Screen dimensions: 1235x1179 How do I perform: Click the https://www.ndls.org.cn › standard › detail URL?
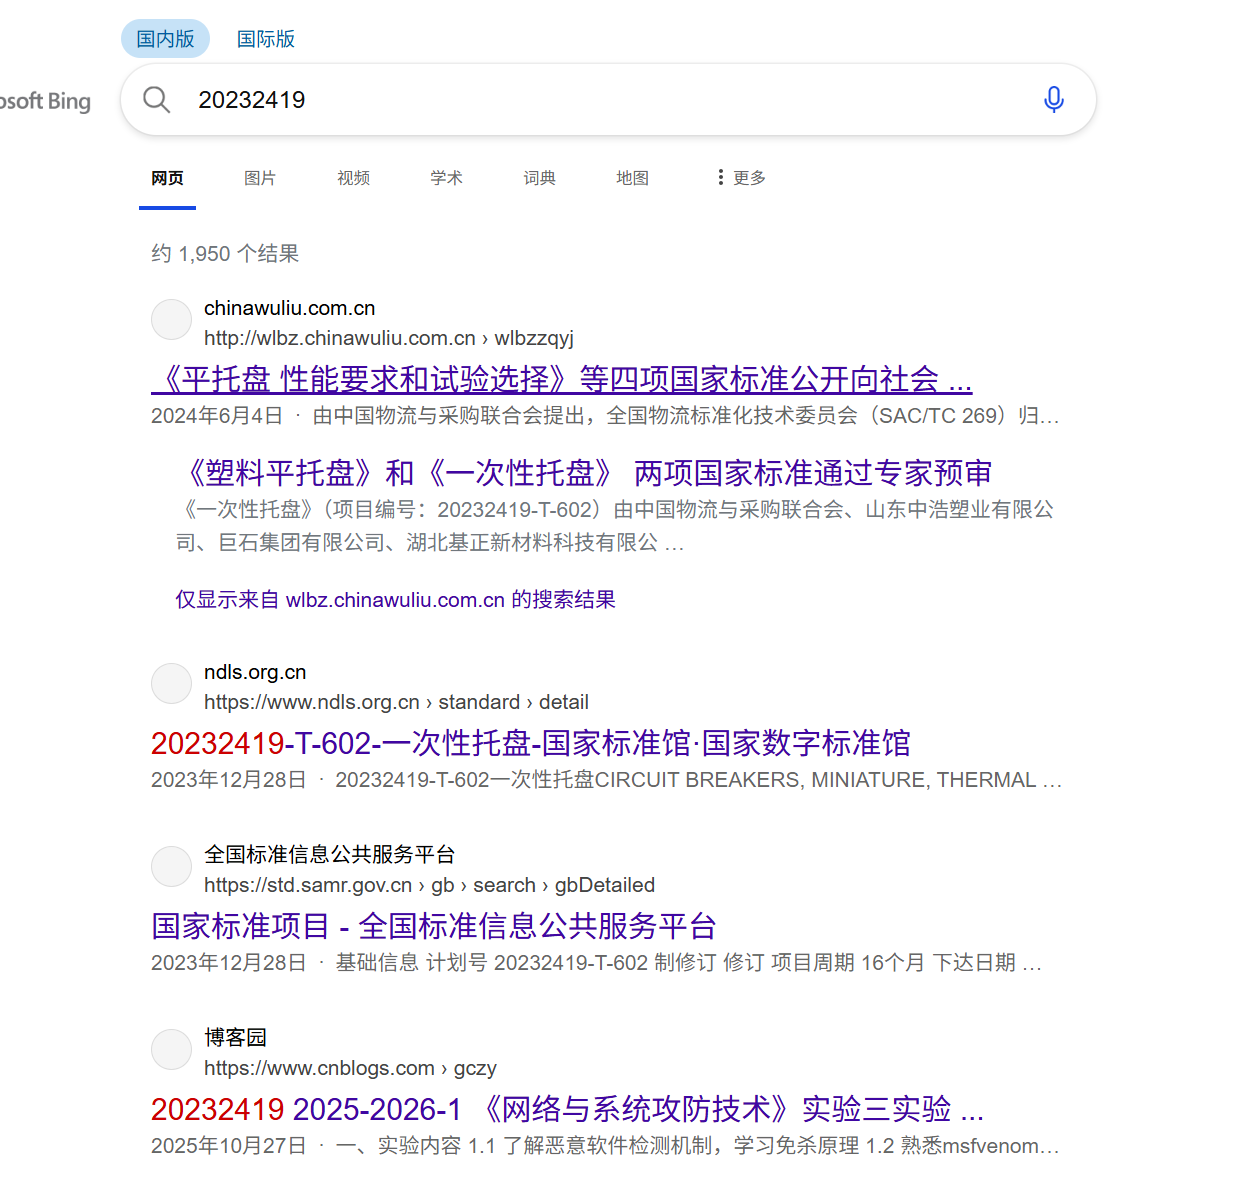coord(396,702)
